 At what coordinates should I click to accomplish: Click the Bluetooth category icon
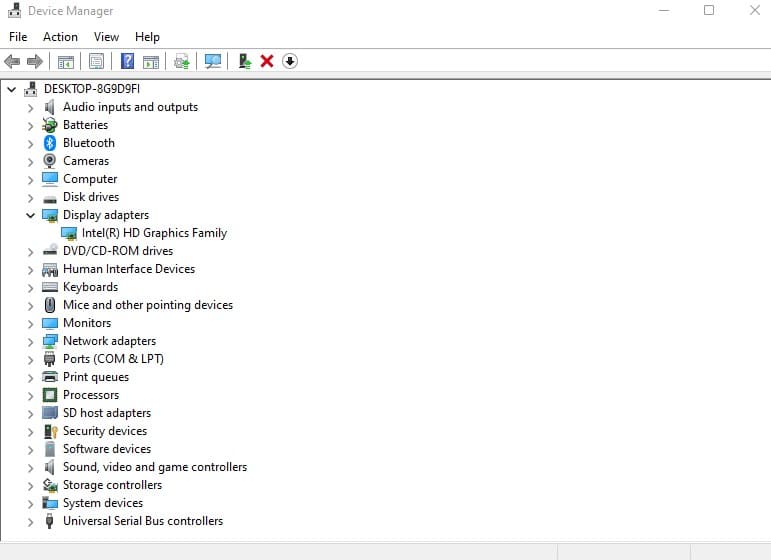[x=50, y=143]
